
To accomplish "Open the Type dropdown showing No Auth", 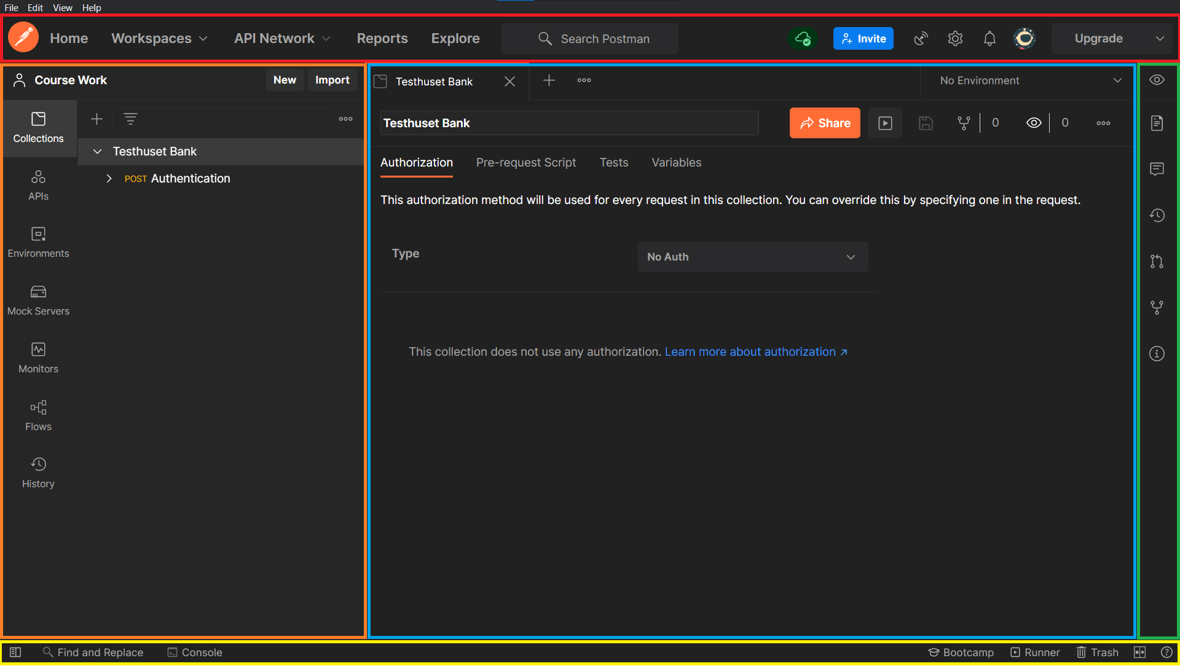I will [752, 257].
